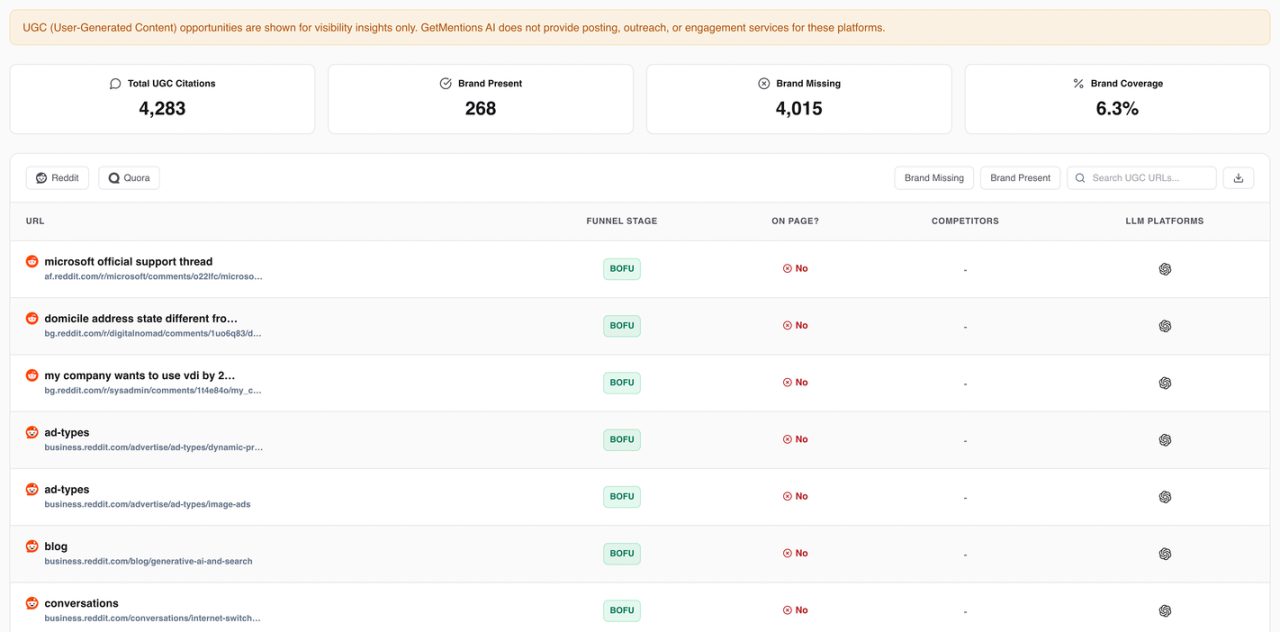Click the Brand Present checkmark icon
This screenshot has height=632, width=1280.
(446, 84)
